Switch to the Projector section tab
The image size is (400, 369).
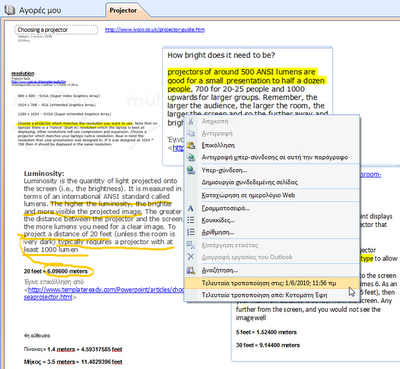[123, 10]
